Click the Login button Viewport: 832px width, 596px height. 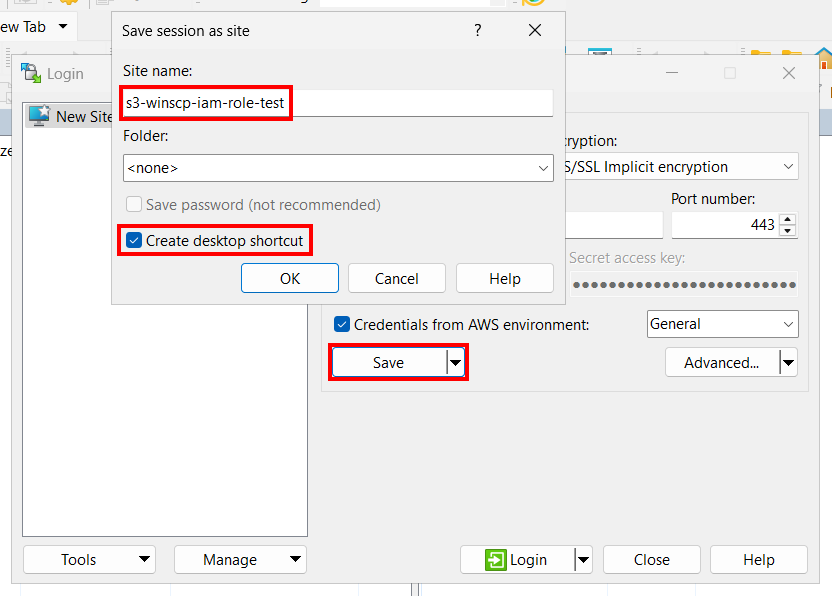[x=517, y=560]
